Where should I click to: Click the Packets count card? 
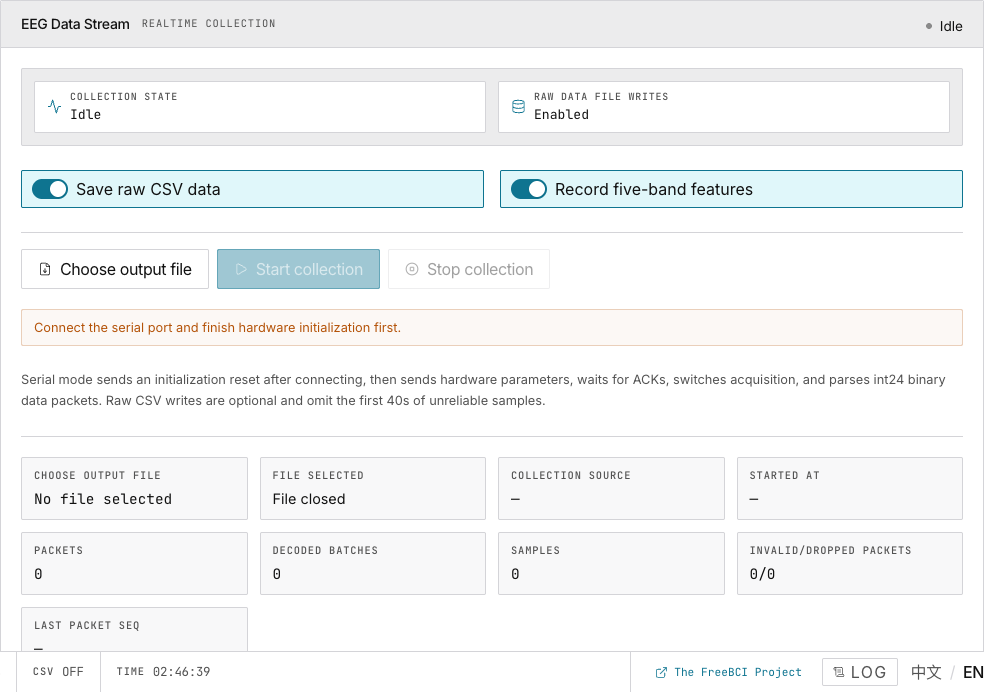click(x=134, y=563)
